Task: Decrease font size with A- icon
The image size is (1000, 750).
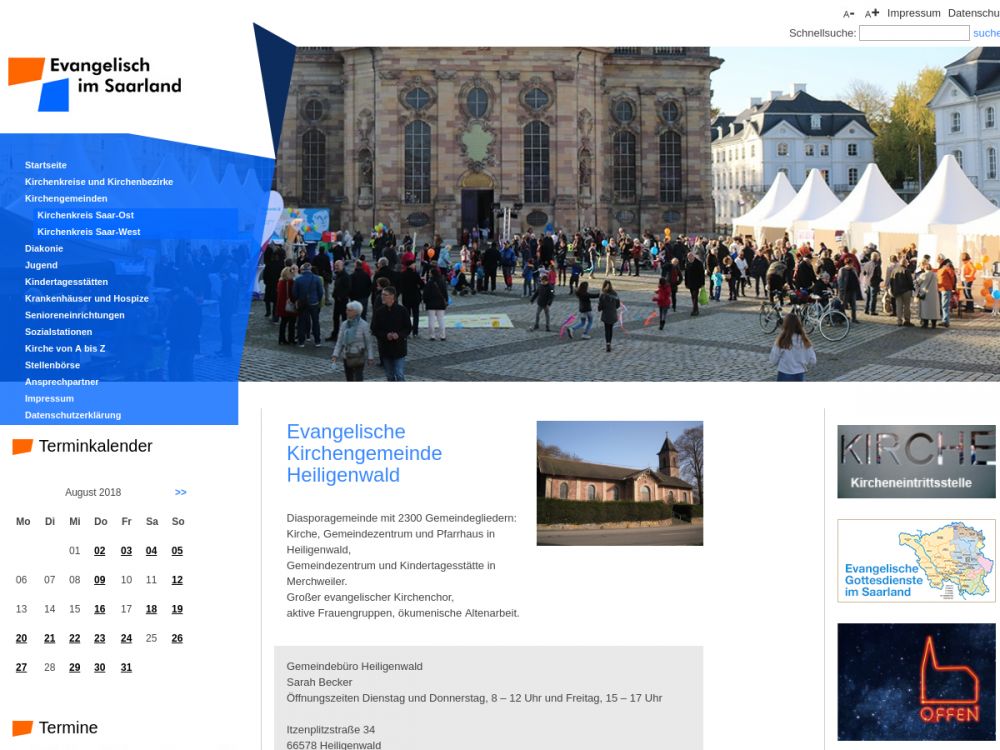Action: click(x=848, y=14)
